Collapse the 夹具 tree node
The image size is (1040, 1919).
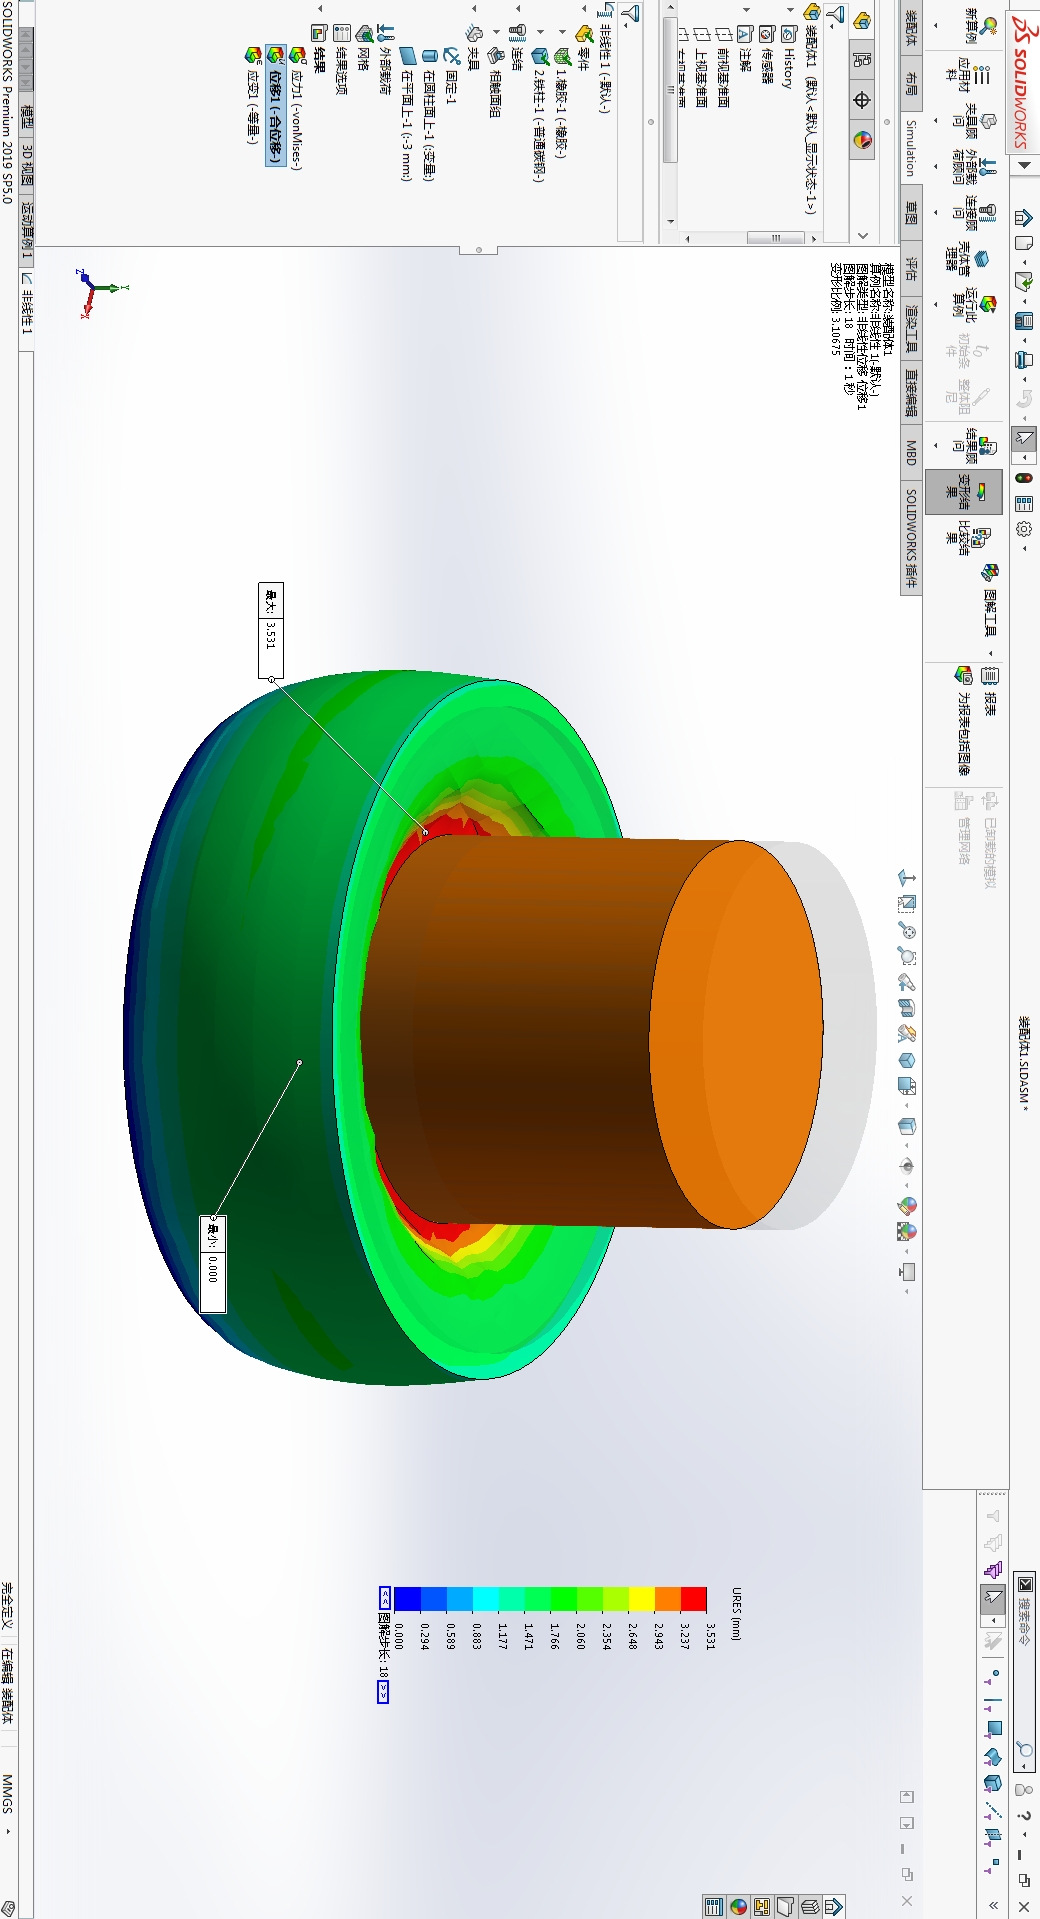click(x=473, y=8)
